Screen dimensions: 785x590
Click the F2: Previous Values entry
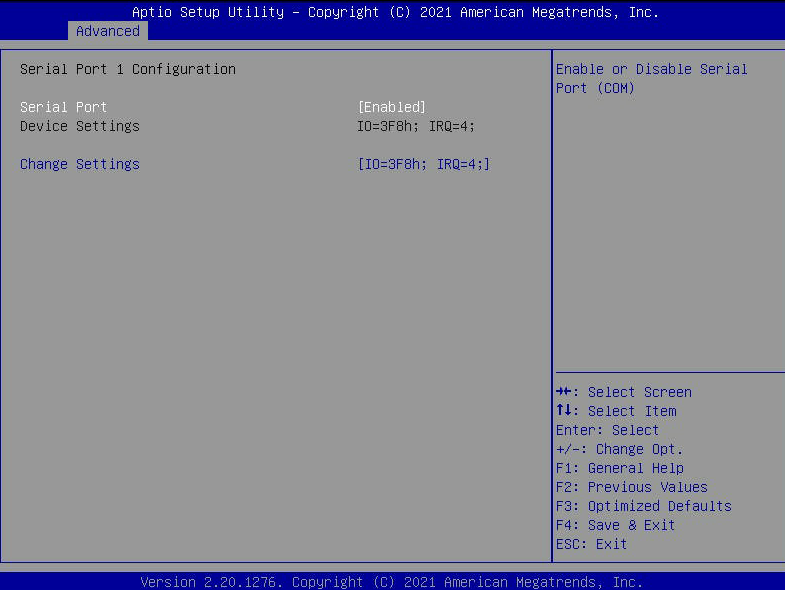(631, 487)
